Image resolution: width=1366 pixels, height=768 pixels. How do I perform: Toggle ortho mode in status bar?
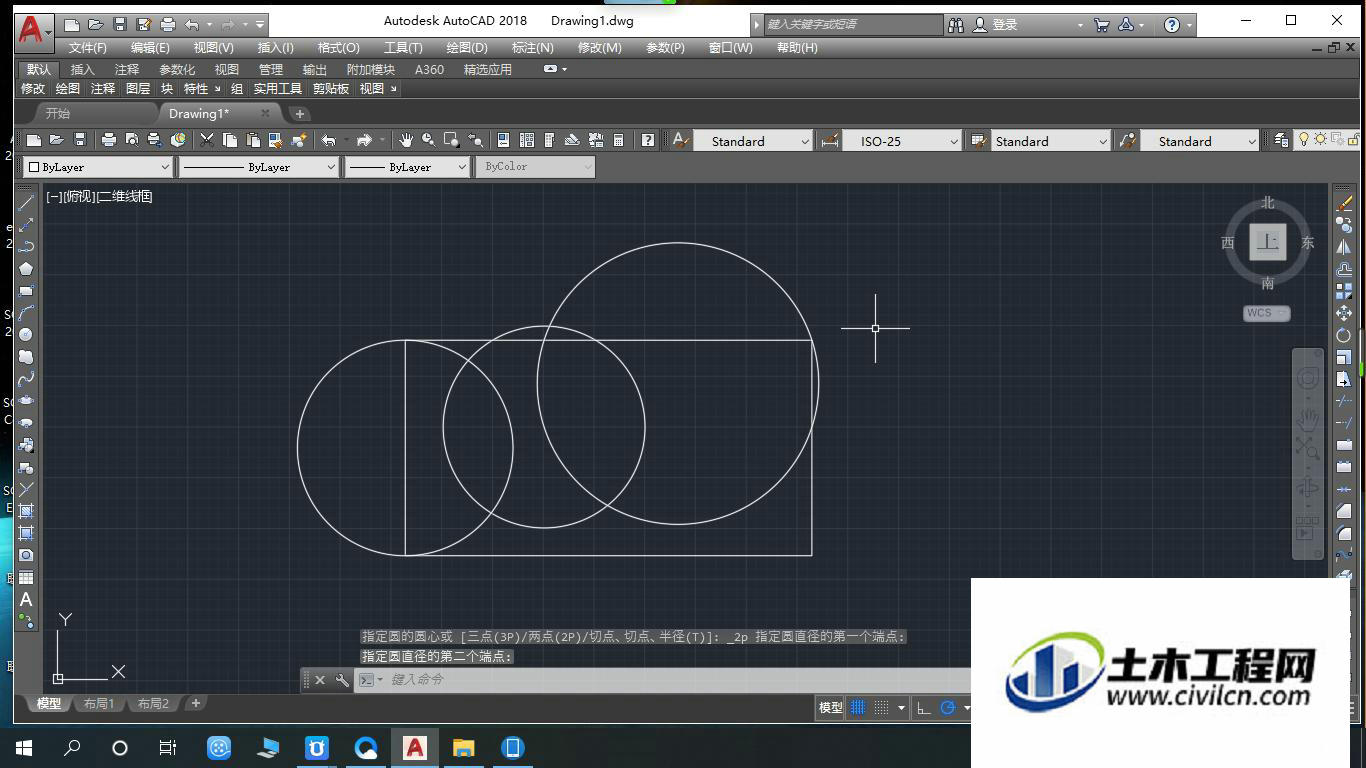924,707
